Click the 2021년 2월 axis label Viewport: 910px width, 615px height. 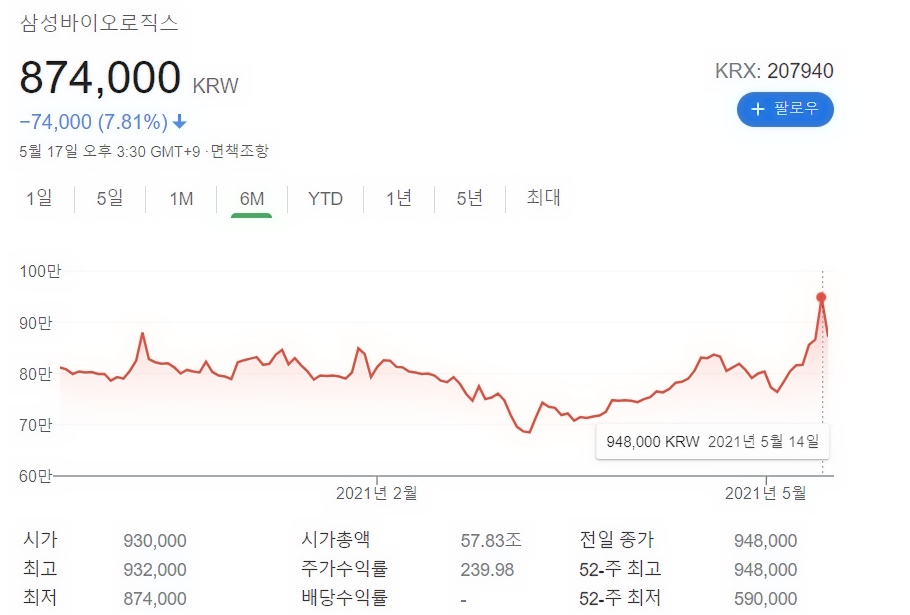[x=377, y=493]
